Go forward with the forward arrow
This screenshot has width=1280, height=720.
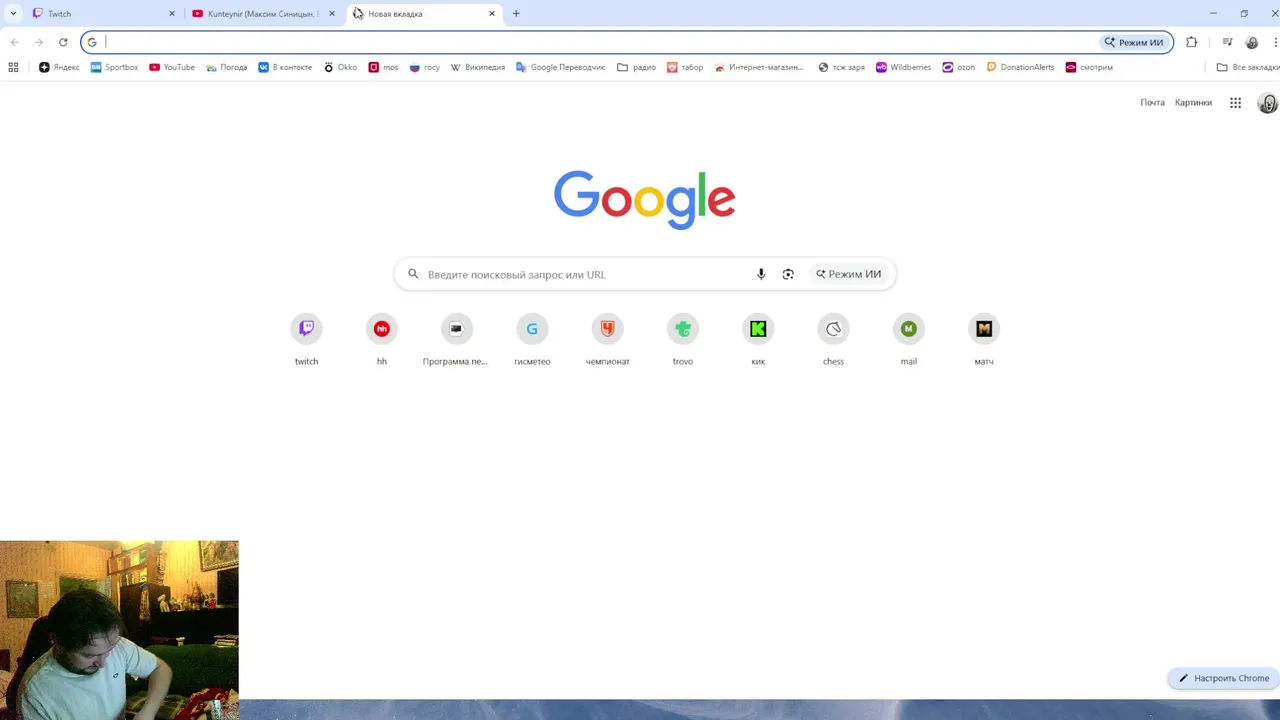pyautogui.click(x=39, y=42)
